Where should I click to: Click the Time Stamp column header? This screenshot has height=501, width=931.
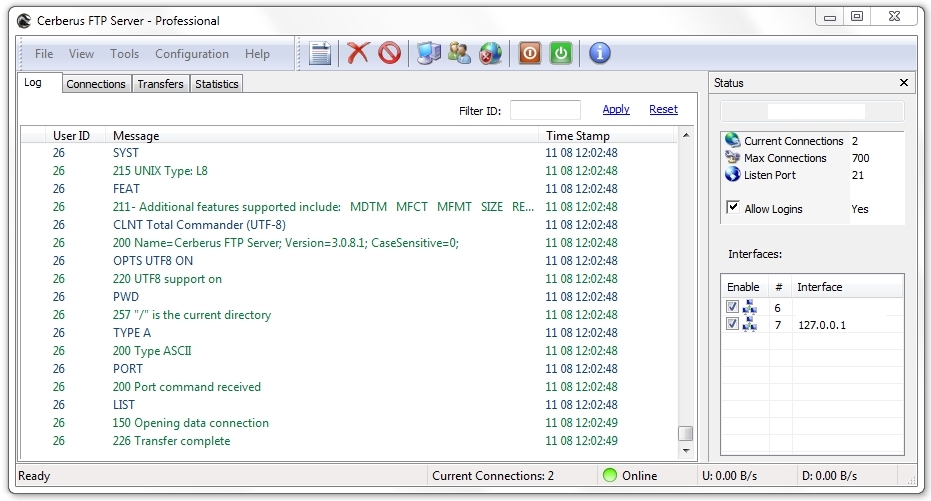607,135
